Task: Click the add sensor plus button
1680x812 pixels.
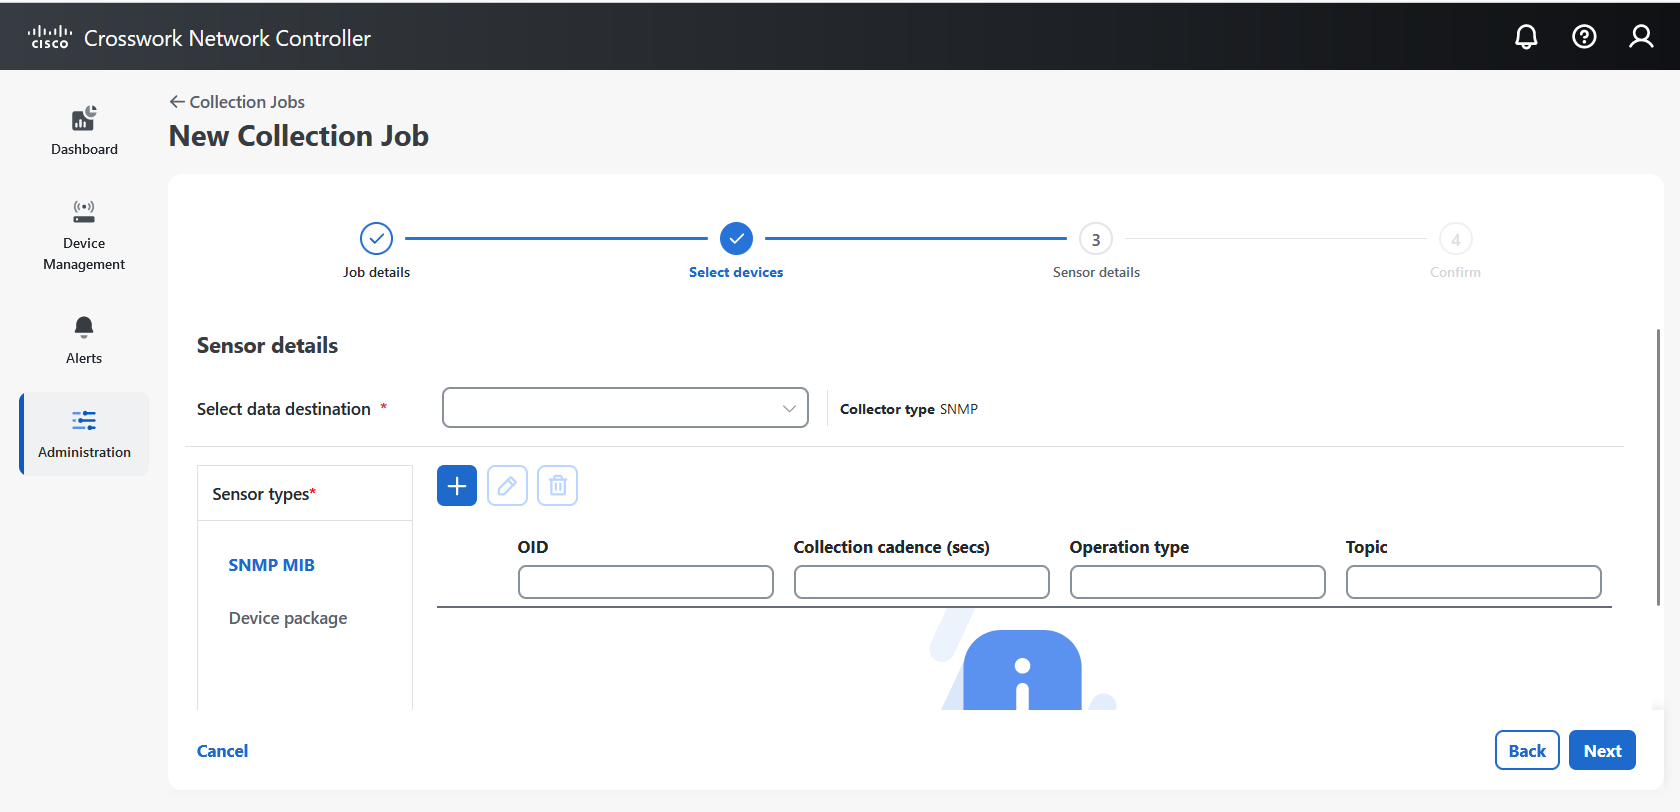Action: click(x=457, y=486)
